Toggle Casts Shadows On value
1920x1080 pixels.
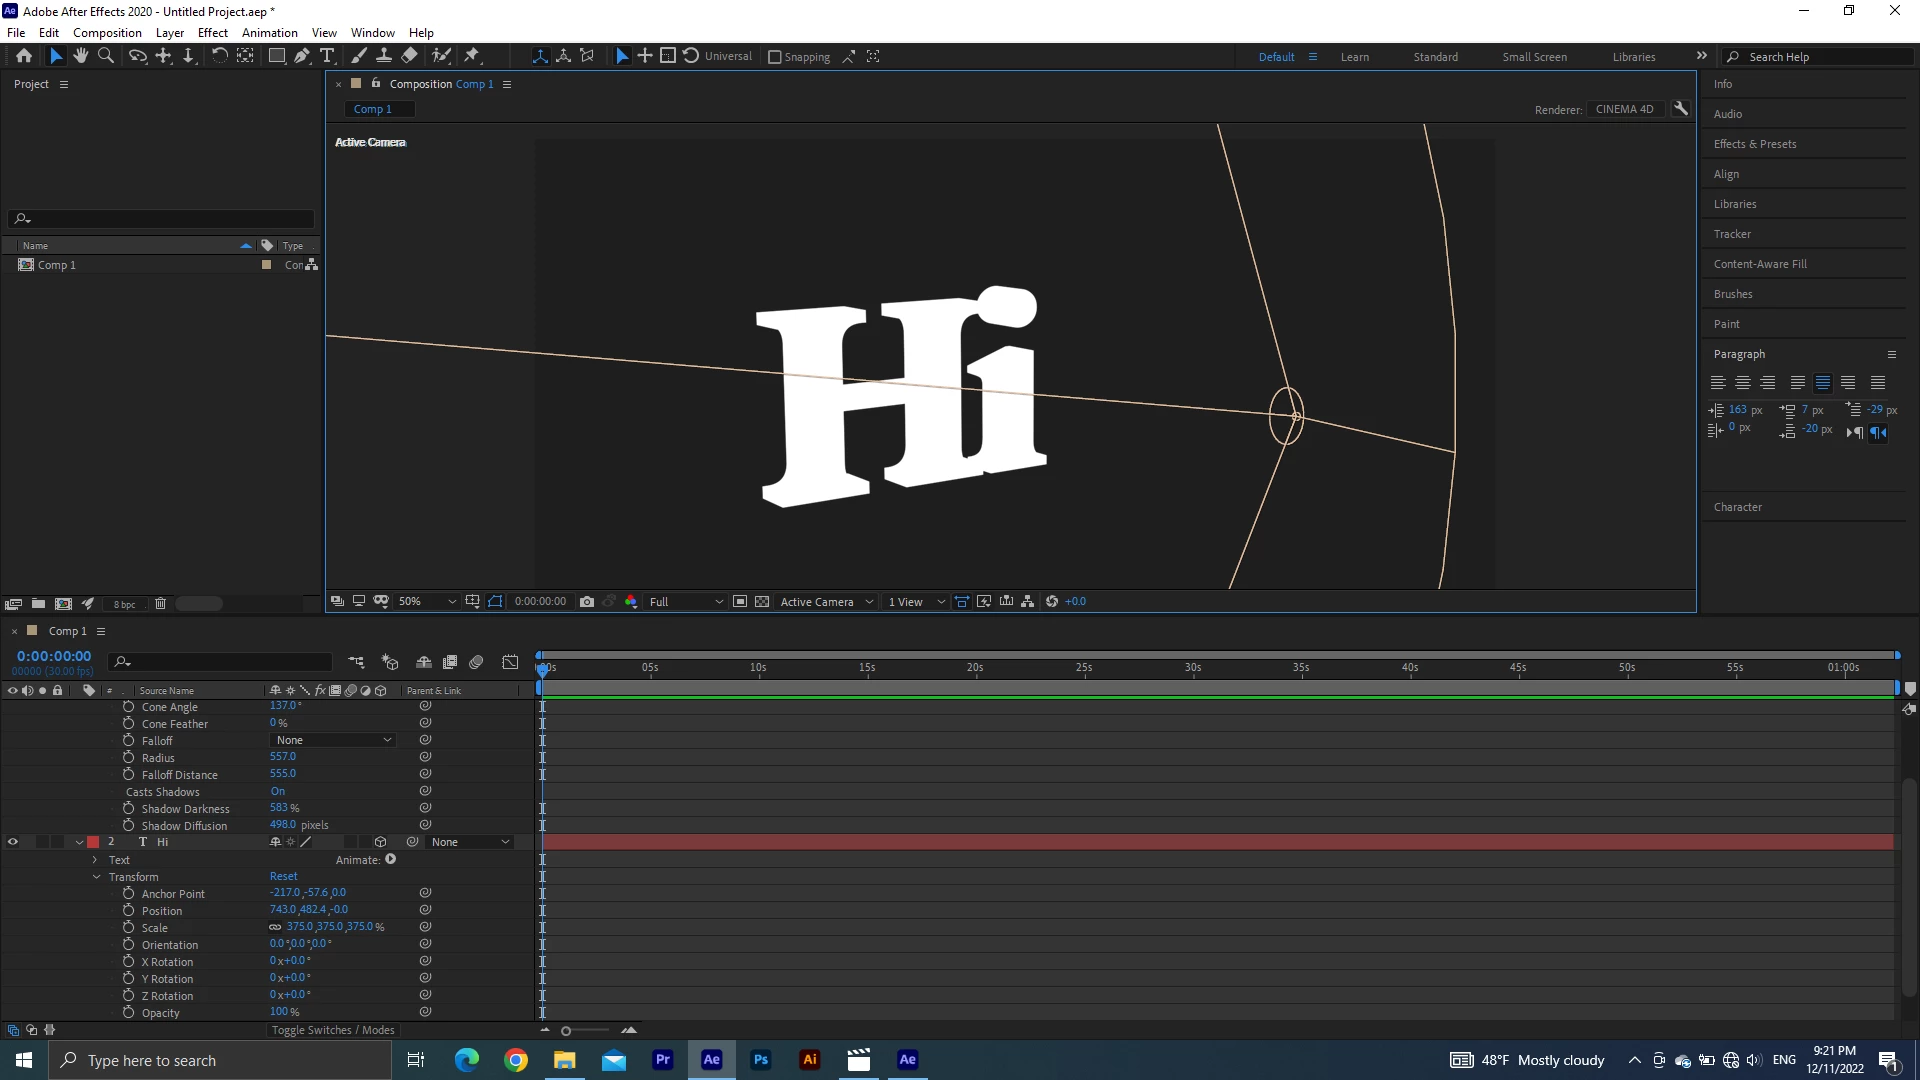(x=277, y=791)
